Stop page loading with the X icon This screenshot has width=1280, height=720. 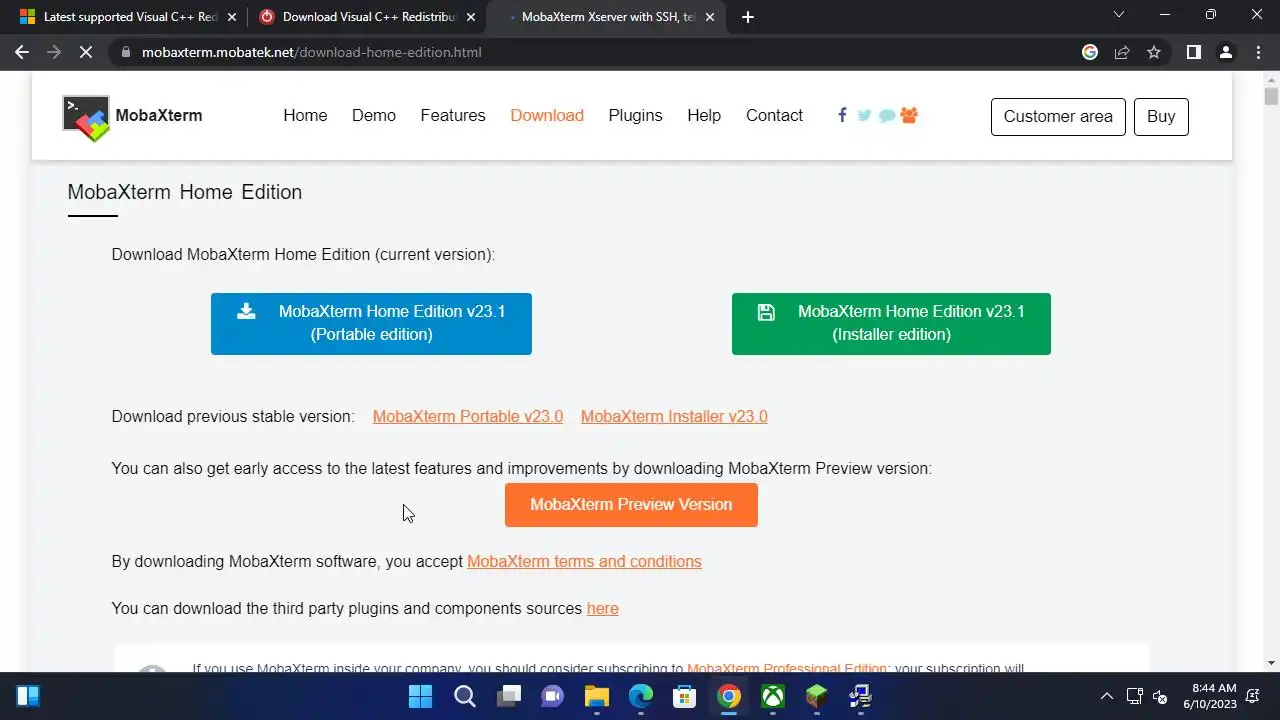pos(86,52)
